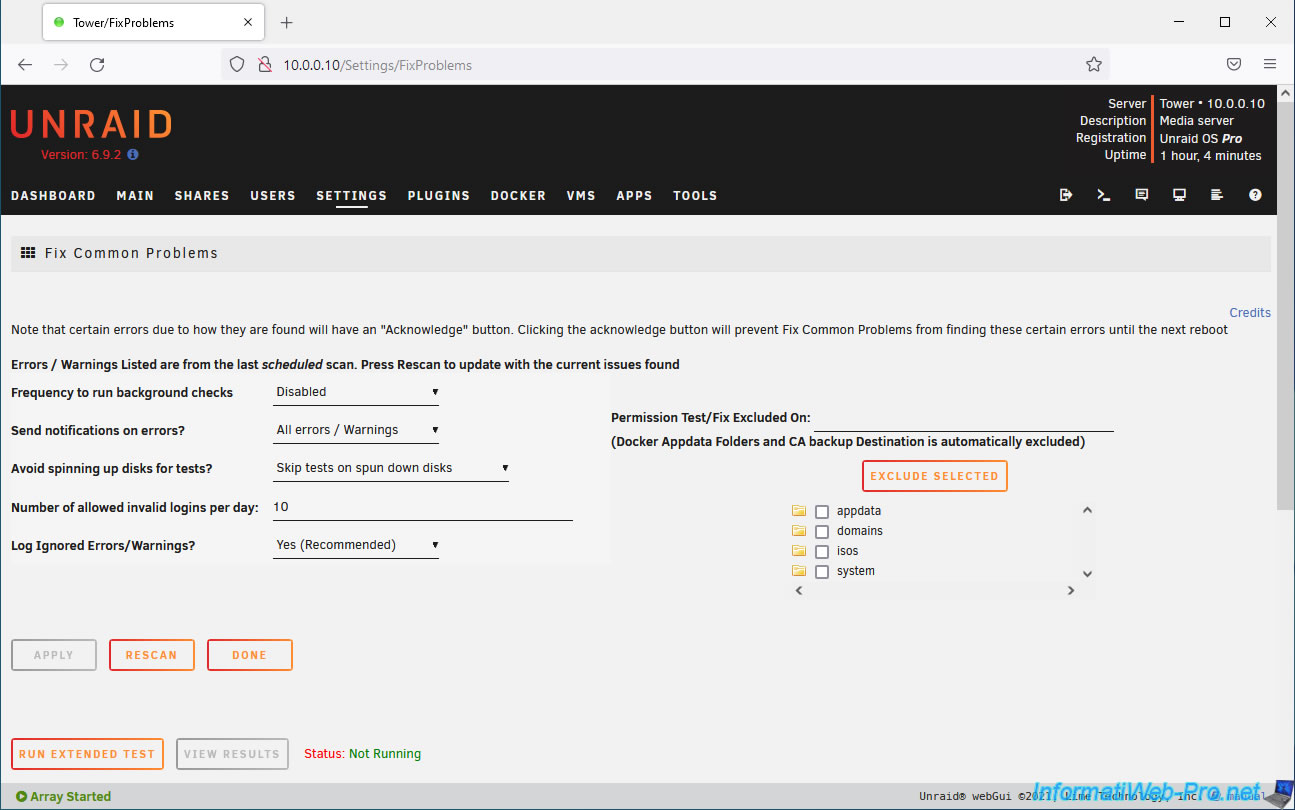This screenshot has height=810, width=1295.
Task: Reload the page with the browser refresh icon
Action: point(97,65)
